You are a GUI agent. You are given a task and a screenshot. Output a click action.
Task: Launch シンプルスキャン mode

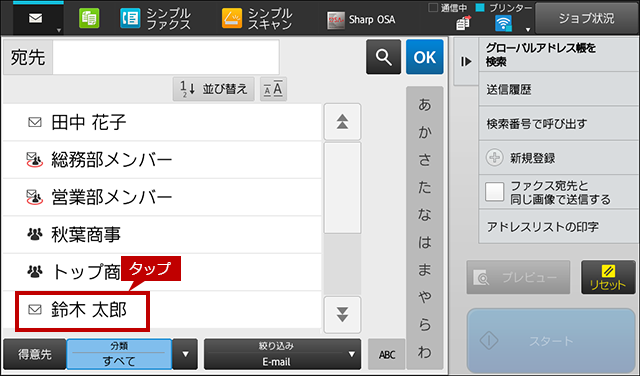pyautogui.click(x=257, y=19)
